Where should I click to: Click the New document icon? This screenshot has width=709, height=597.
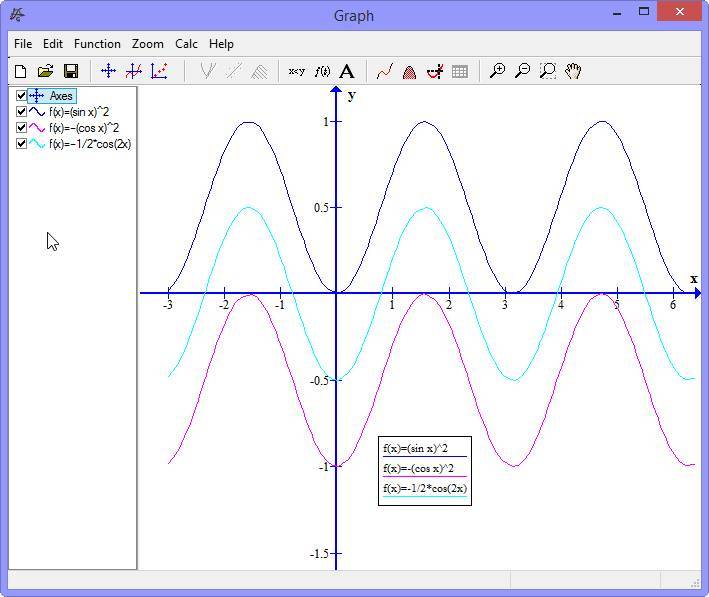pos(20,71)
